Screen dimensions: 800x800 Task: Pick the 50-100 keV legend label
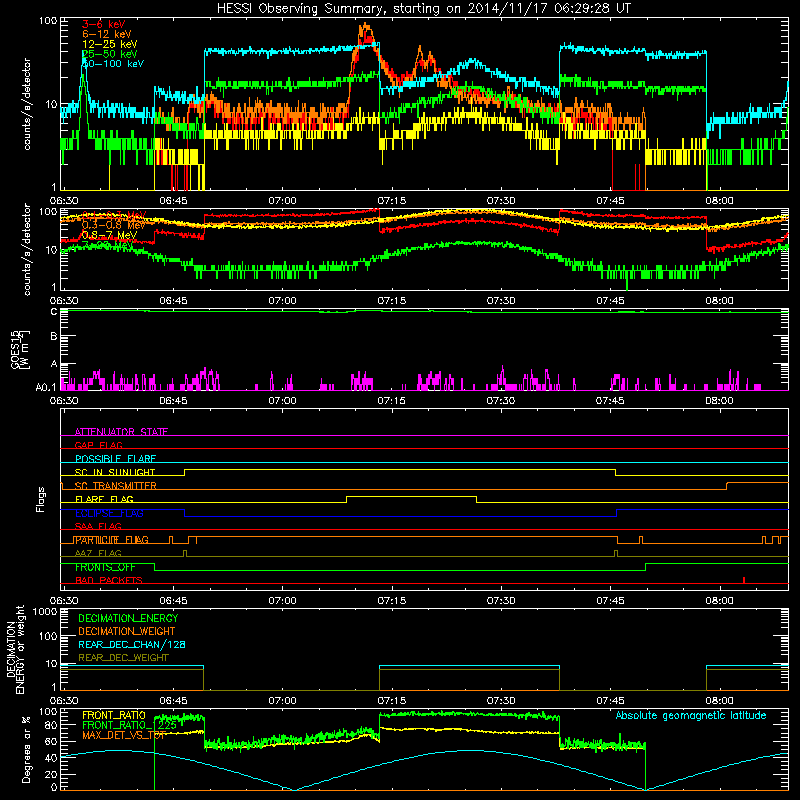pyautogui.click(x=112, y=64)
